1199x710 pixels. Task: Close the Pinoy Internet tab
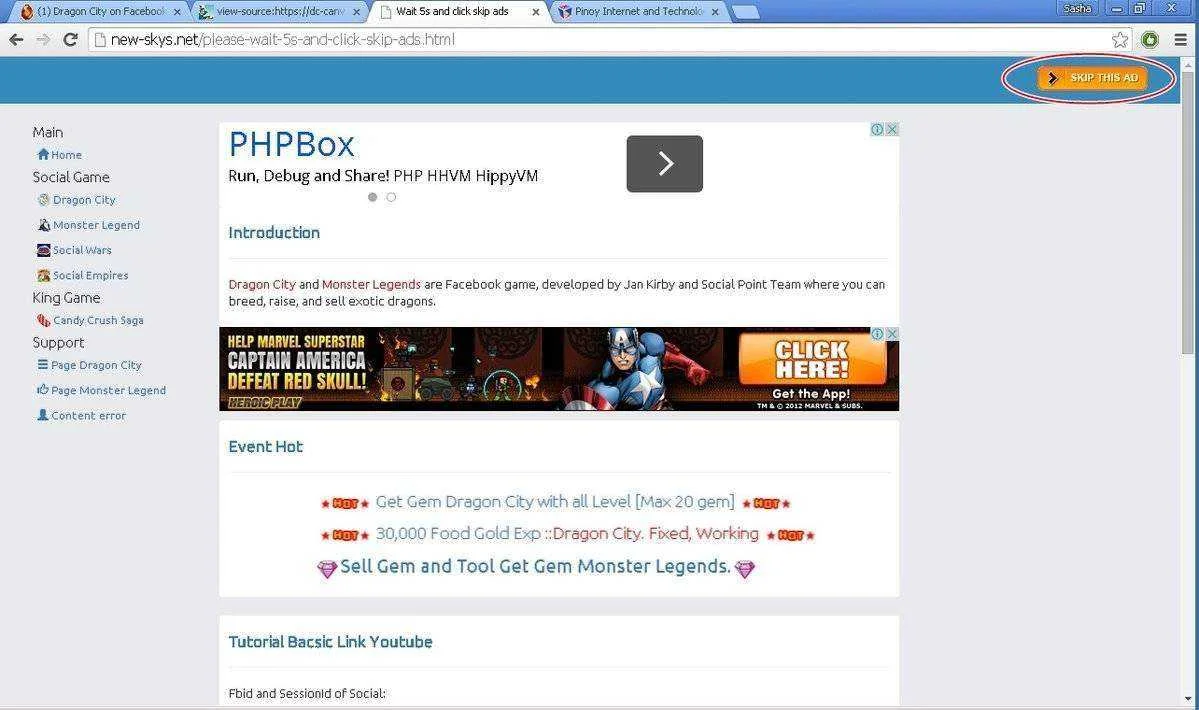[716, 12]
